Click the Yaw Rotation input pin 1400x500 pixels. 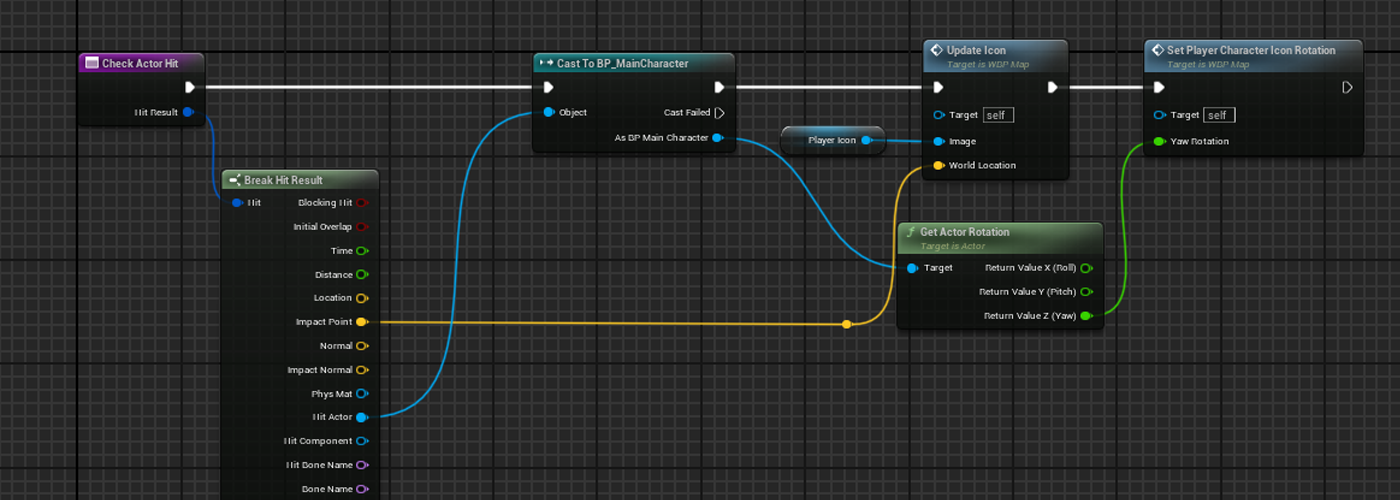tap(1159, 141)
